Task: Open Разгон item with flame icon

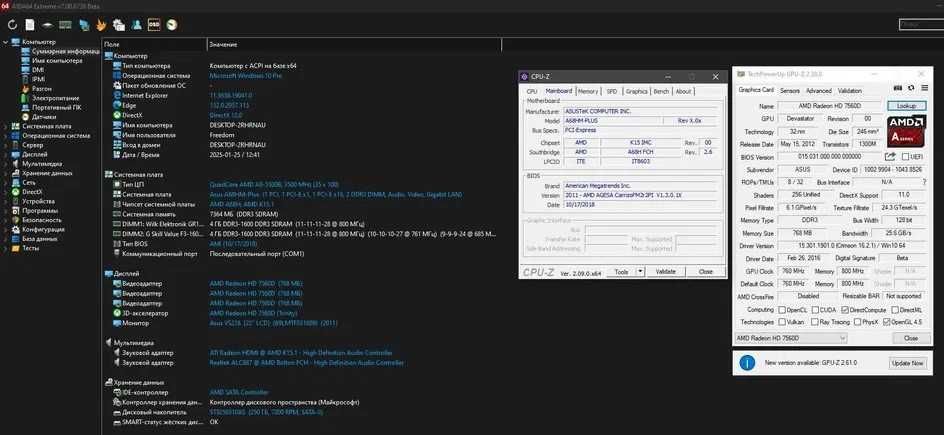Action: [42, 88]
